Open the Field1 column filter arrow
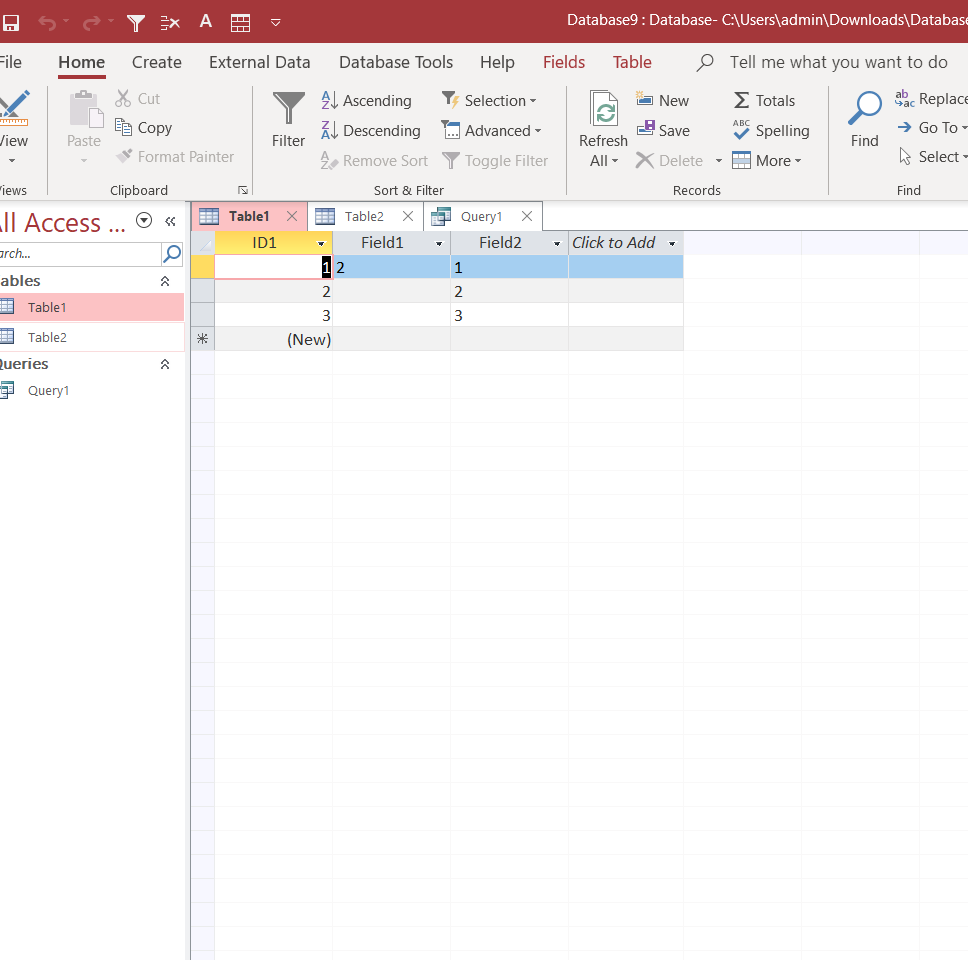This screenshot has width=968, height=960. pyautogui.click(x=439, y=244)
